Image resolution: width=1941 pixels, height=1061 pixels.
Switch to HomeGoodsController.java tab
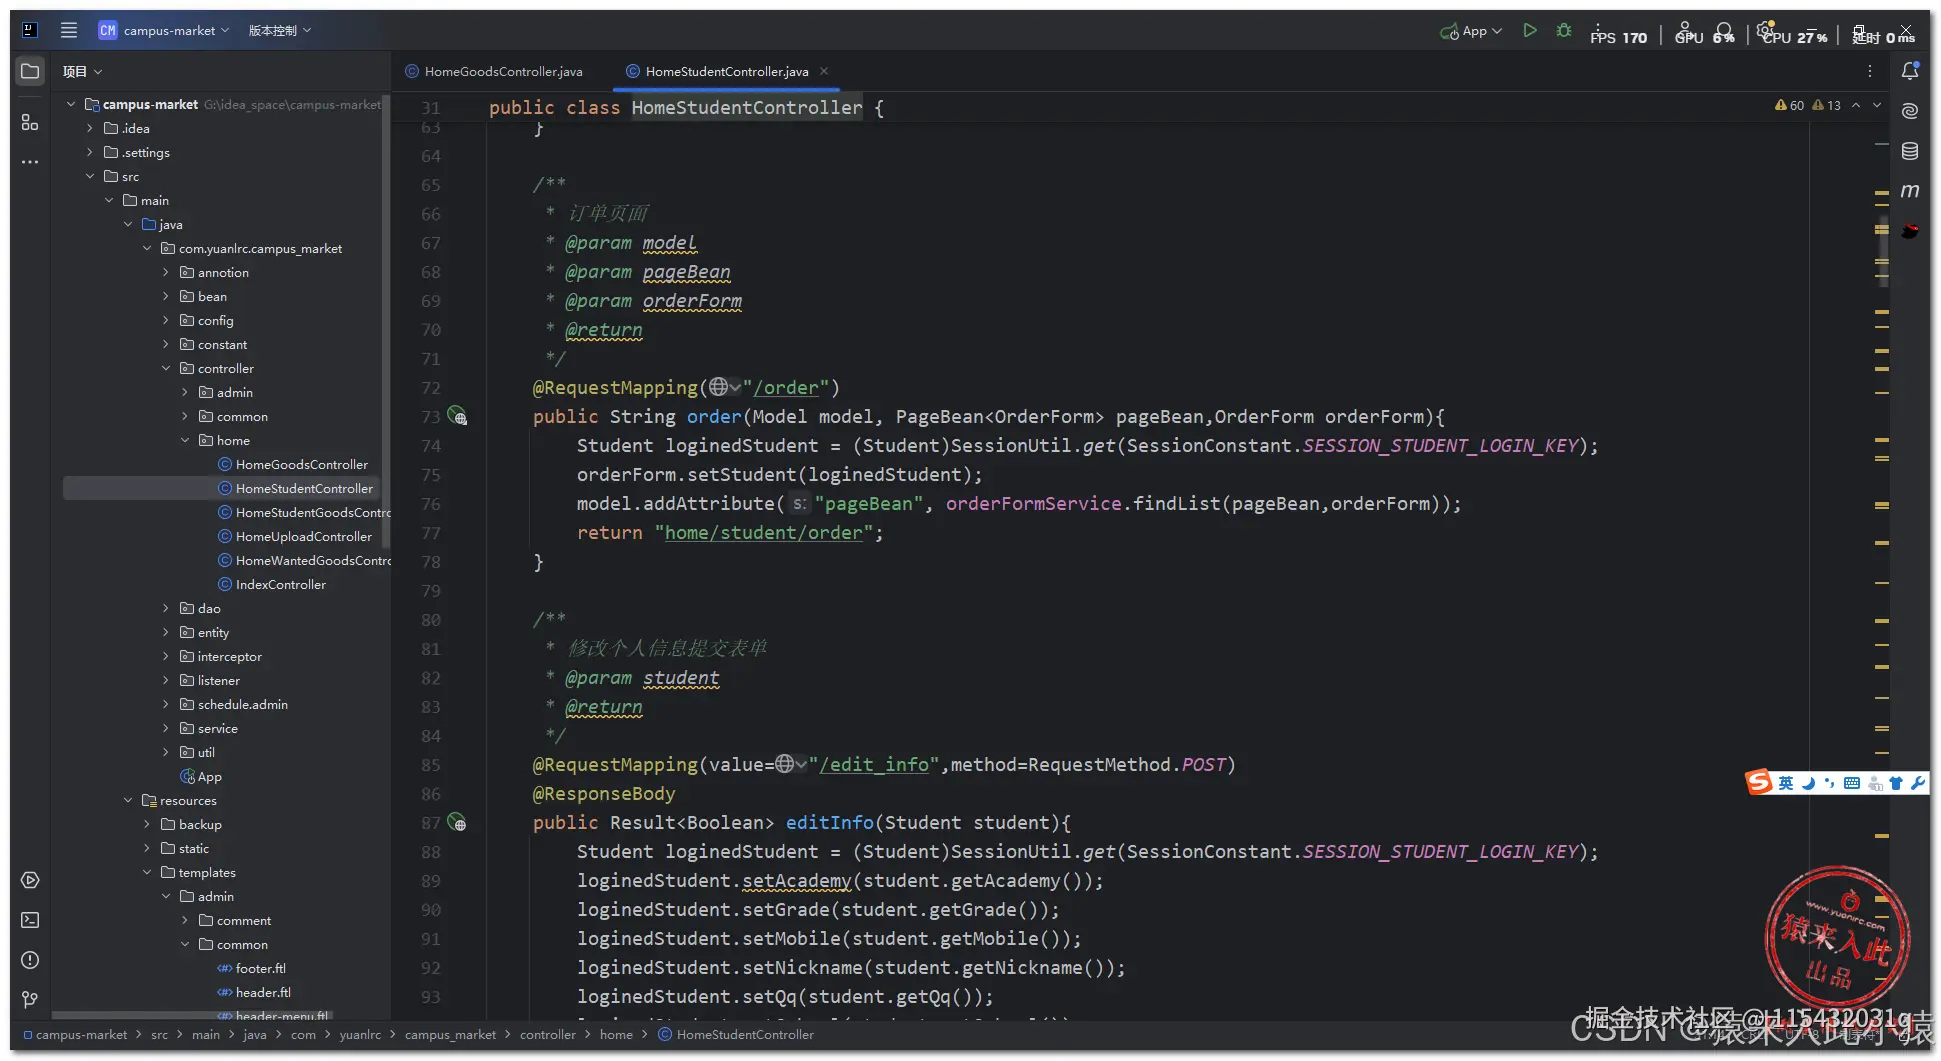(494, 71)
